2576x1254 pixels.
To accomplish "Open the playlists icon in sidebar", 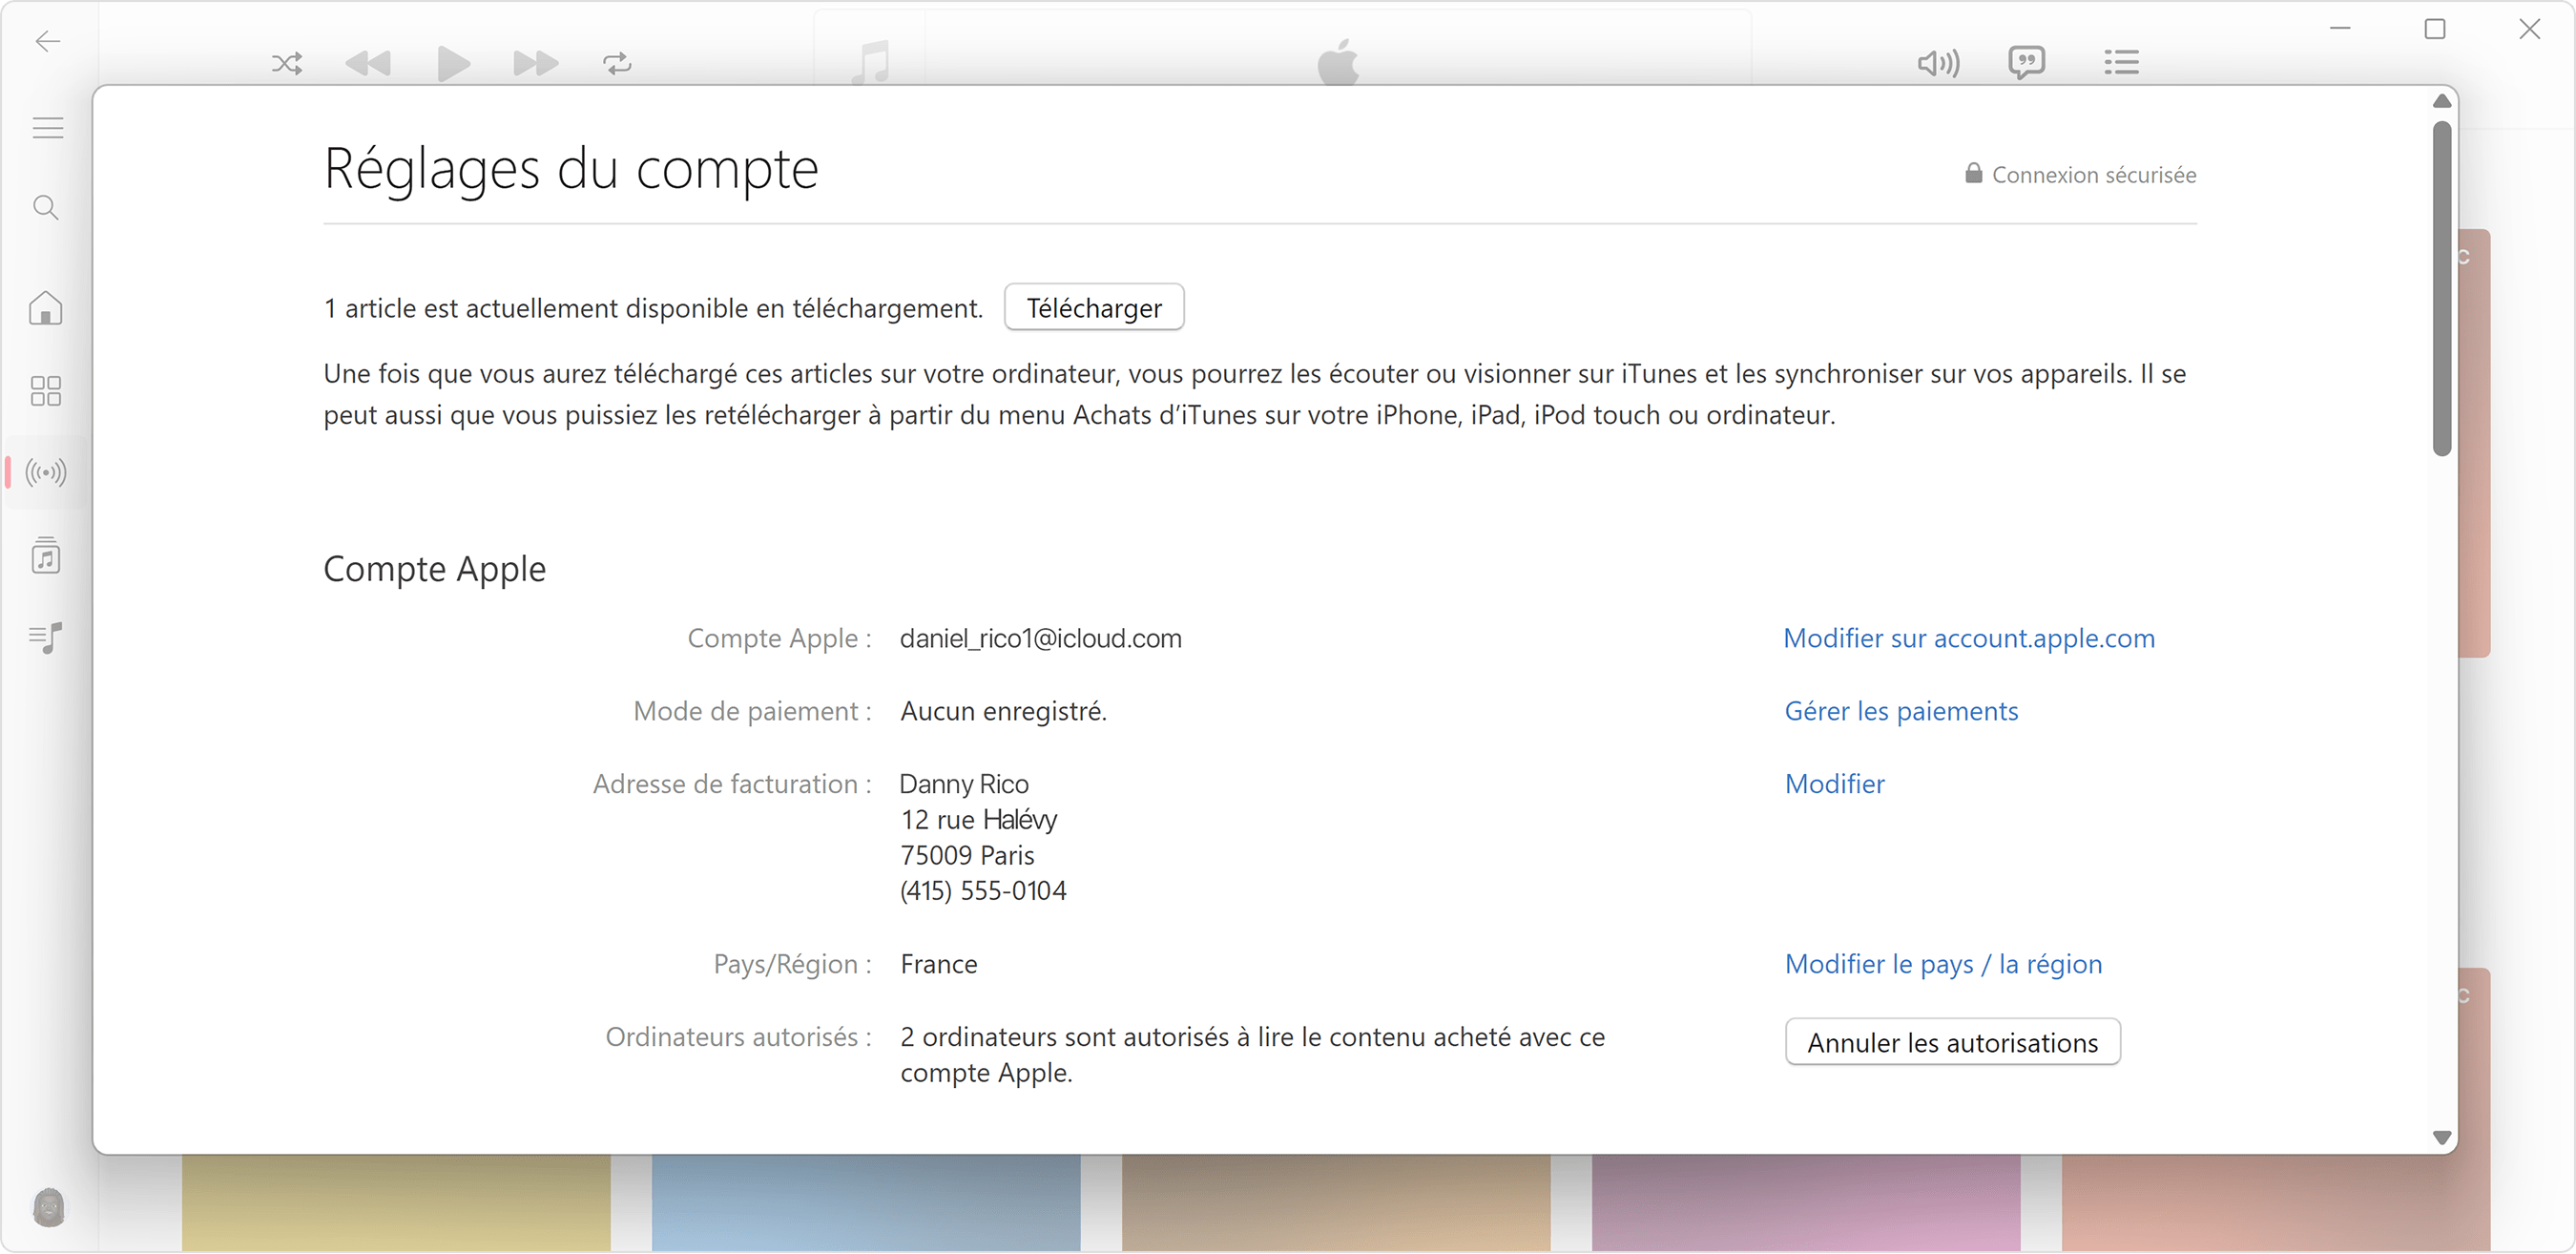I will click(x=46, y=637).
